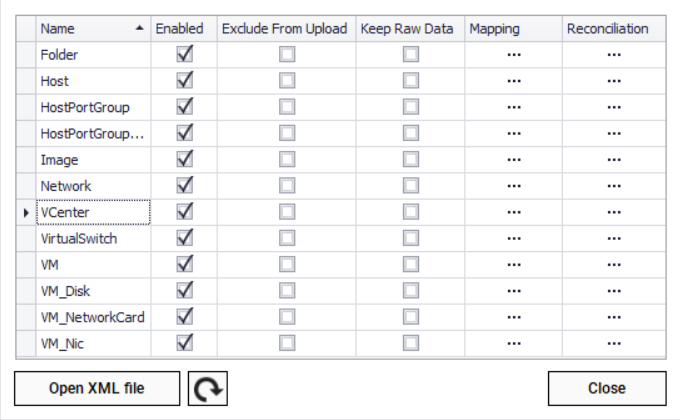Open Reconciliation ellipsis for VM row
The image size is (680, 420).
(x=613, y=264)
